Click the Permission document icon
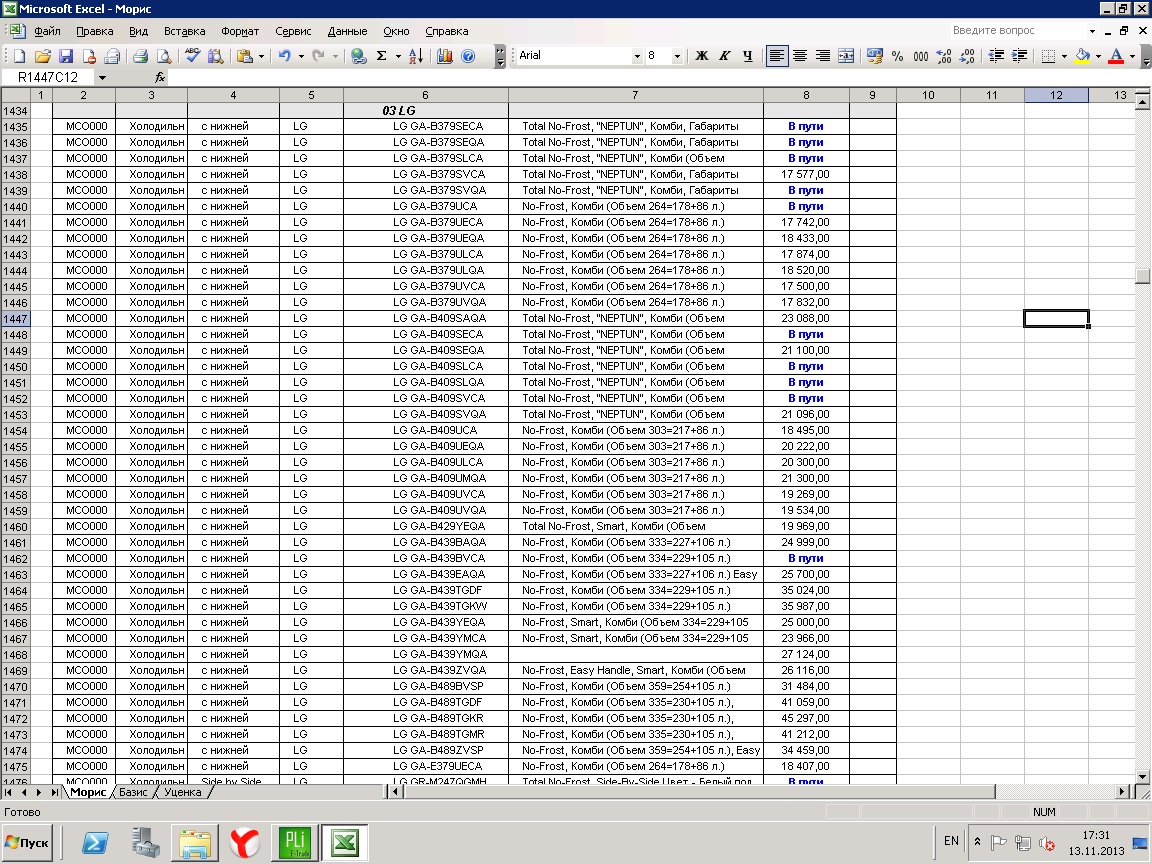The image size is (1152, 864). pos(89,56)
